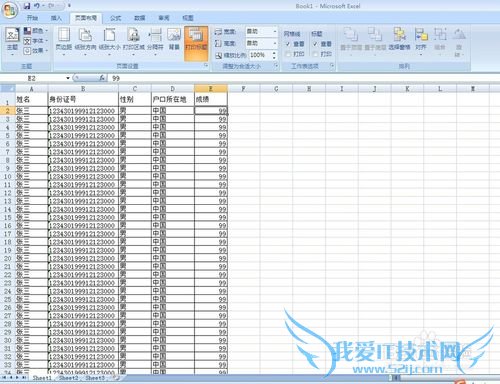
Task: Click the Name Box showing E2
Action: click(x=32, y=78)
